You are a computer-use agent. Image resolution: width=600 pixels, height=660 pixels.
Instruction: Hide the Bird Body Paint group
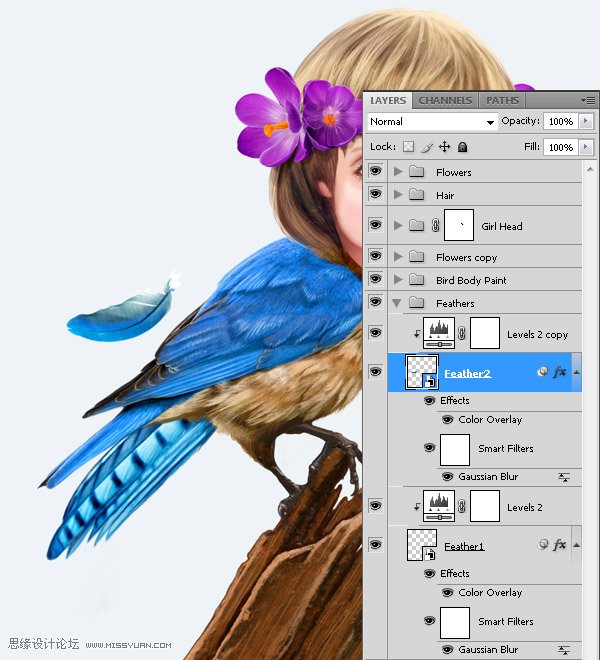[x=375, y=280]
